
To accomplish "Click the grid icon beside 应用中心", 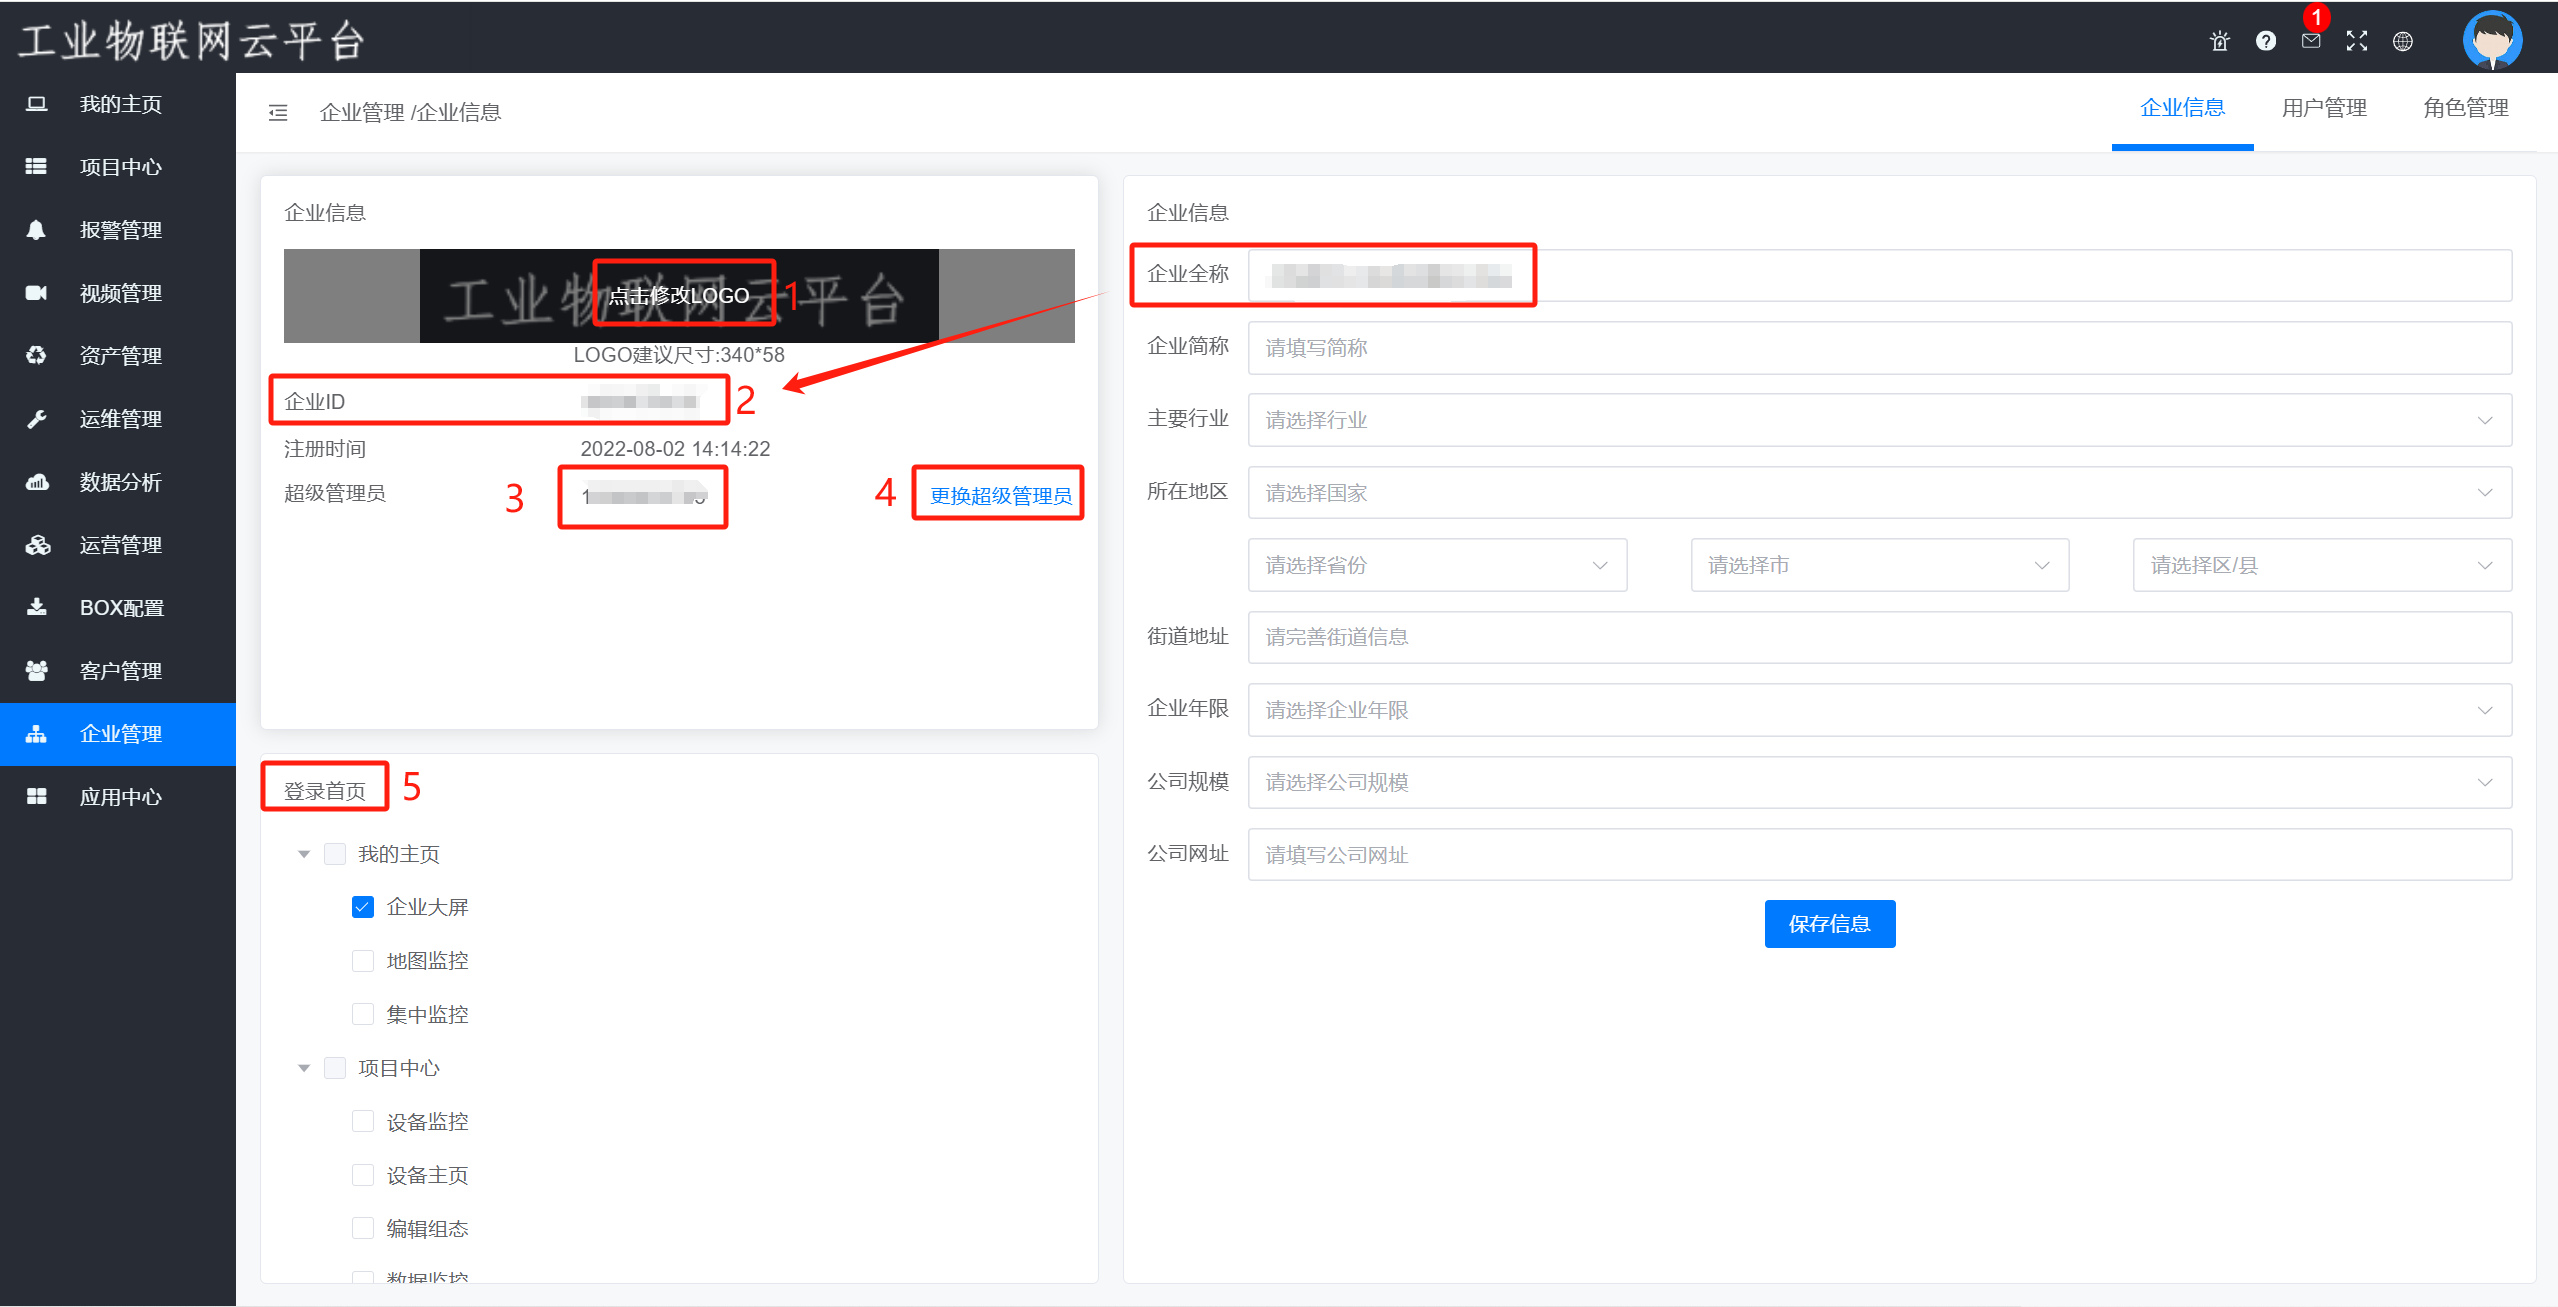I will click(36, 797).
